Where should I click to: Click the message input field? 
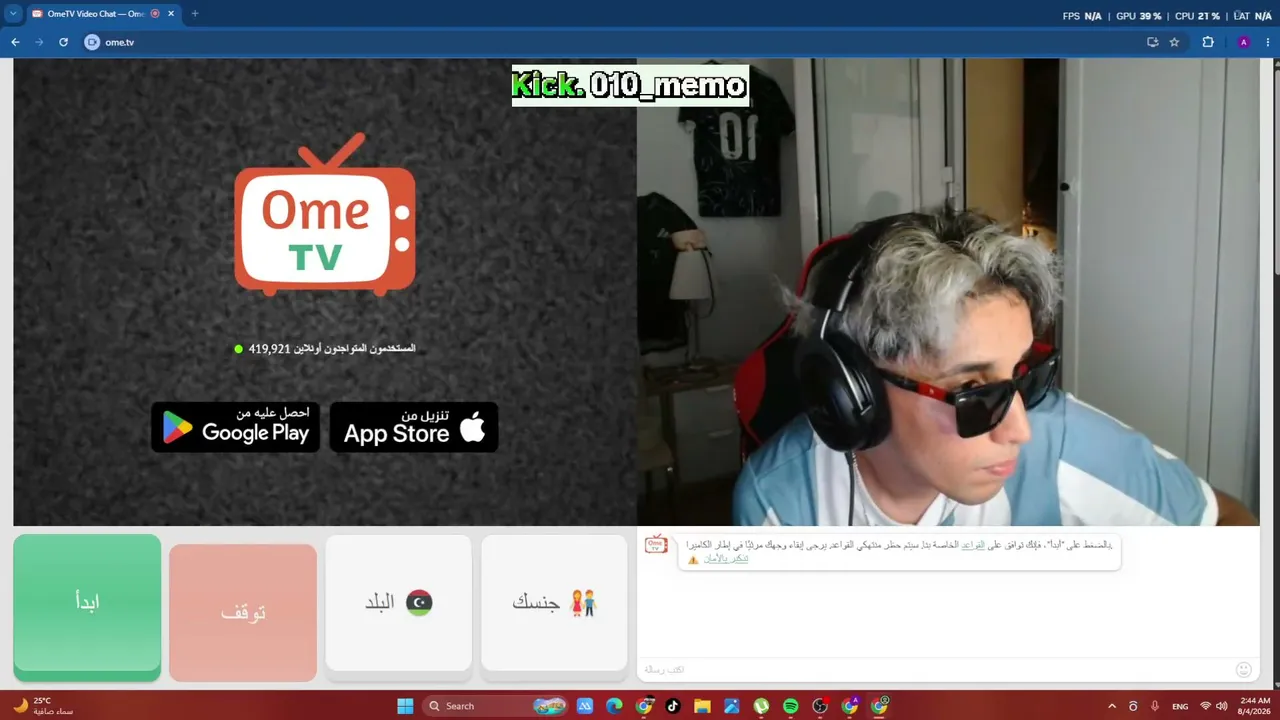pyautogui.click(x=935, y=669)
